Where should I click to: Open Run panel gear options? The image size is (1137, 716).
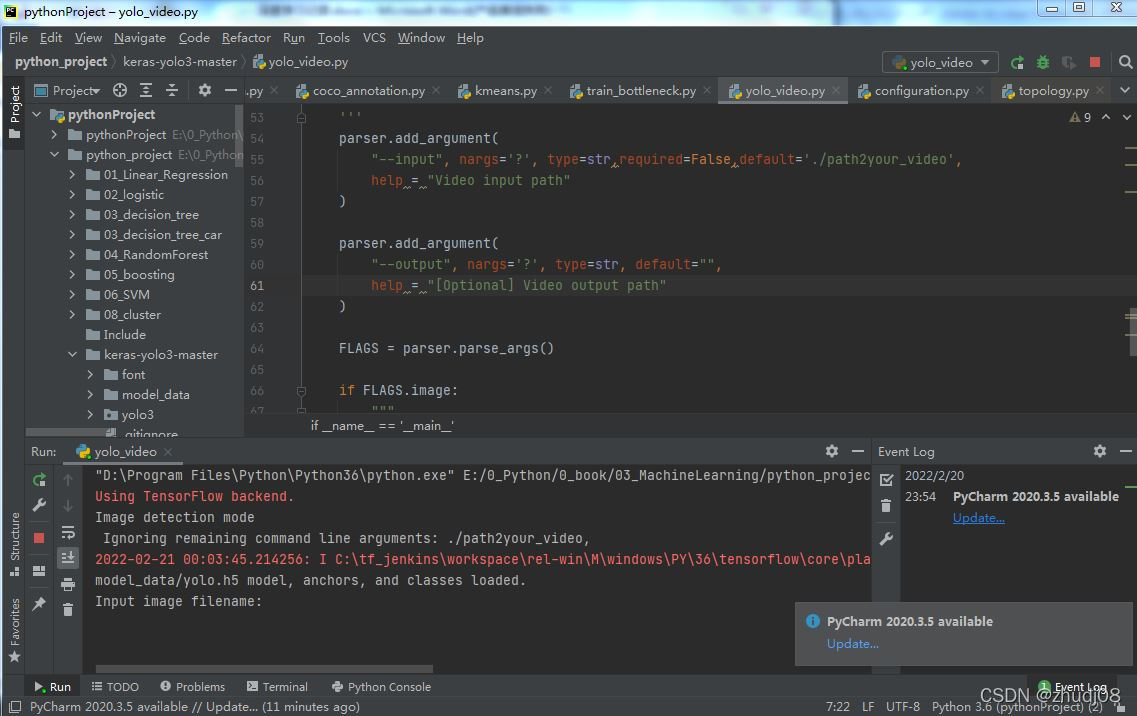pos(832,451)
